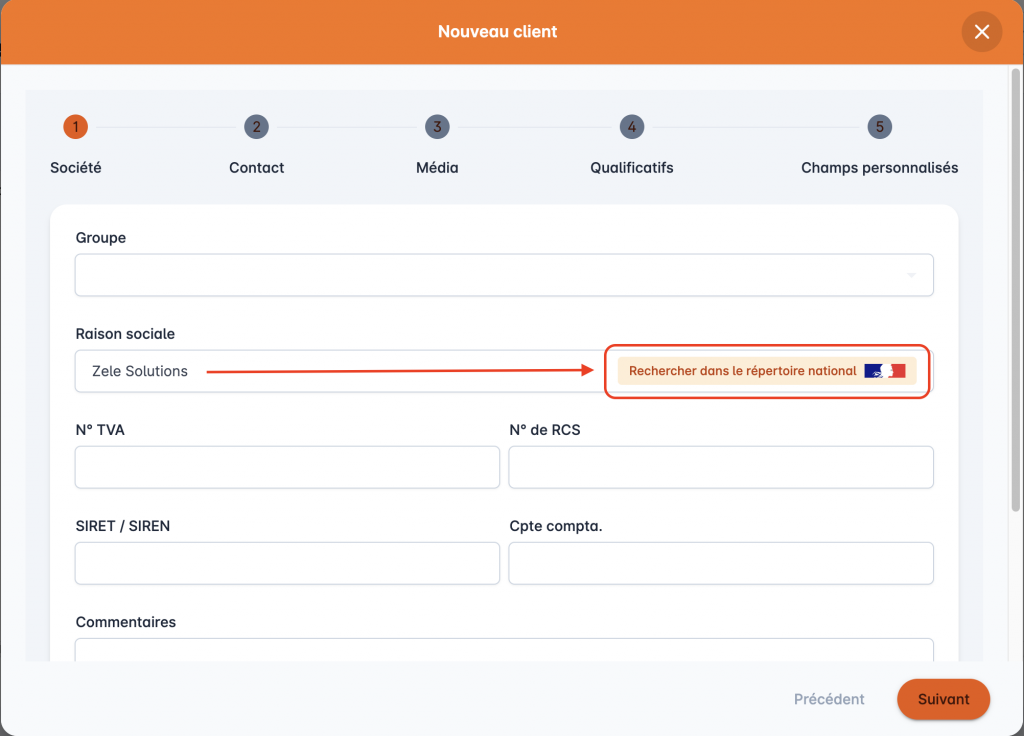The width and height of the screenshot is (1024, 736).
Task: Close the Nouveau client dialog
Action: point(981,32)
